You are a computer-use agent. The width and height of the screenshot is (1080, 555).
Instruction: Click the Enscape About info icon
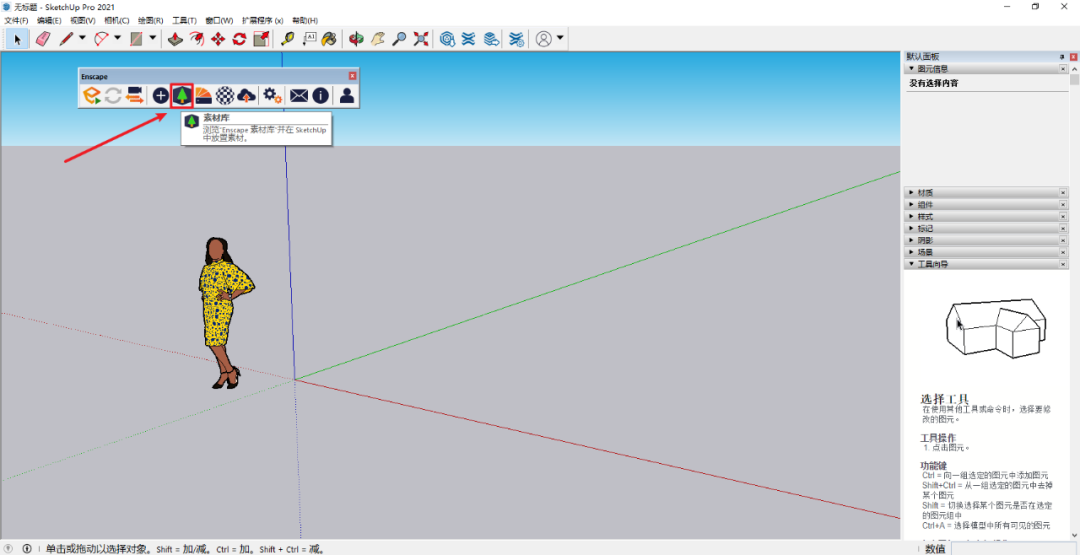(x=320, y=96)
